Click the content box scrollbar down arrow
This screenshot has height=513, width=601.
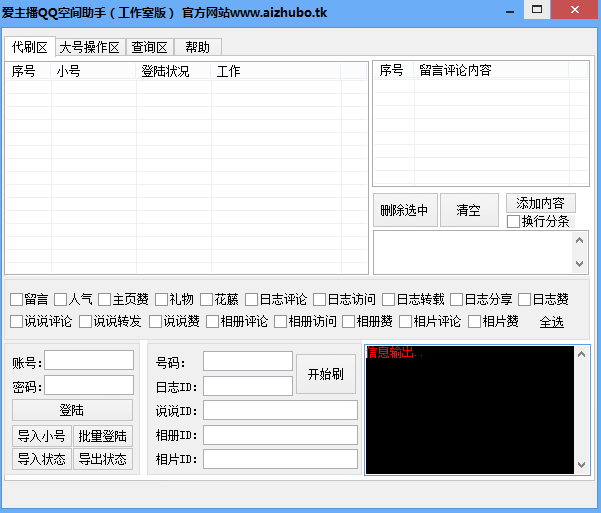[581, 264]
